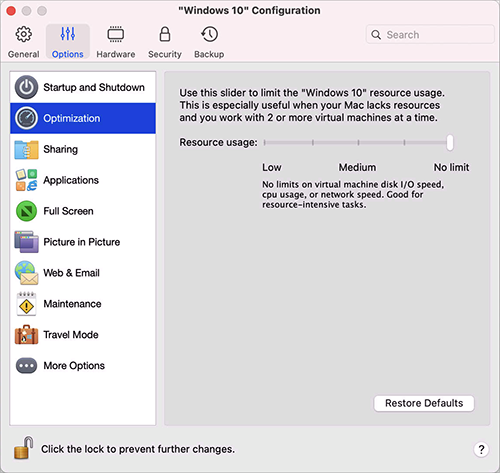Open help with the question mark button
This screenshot has width=500, height=473.
481,449
